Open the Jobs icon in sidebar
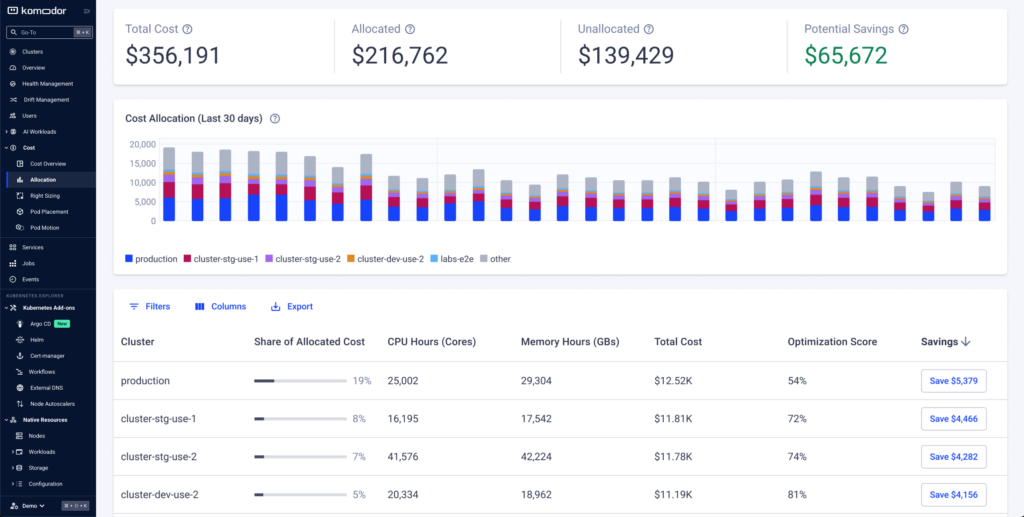 coord(13,264)
